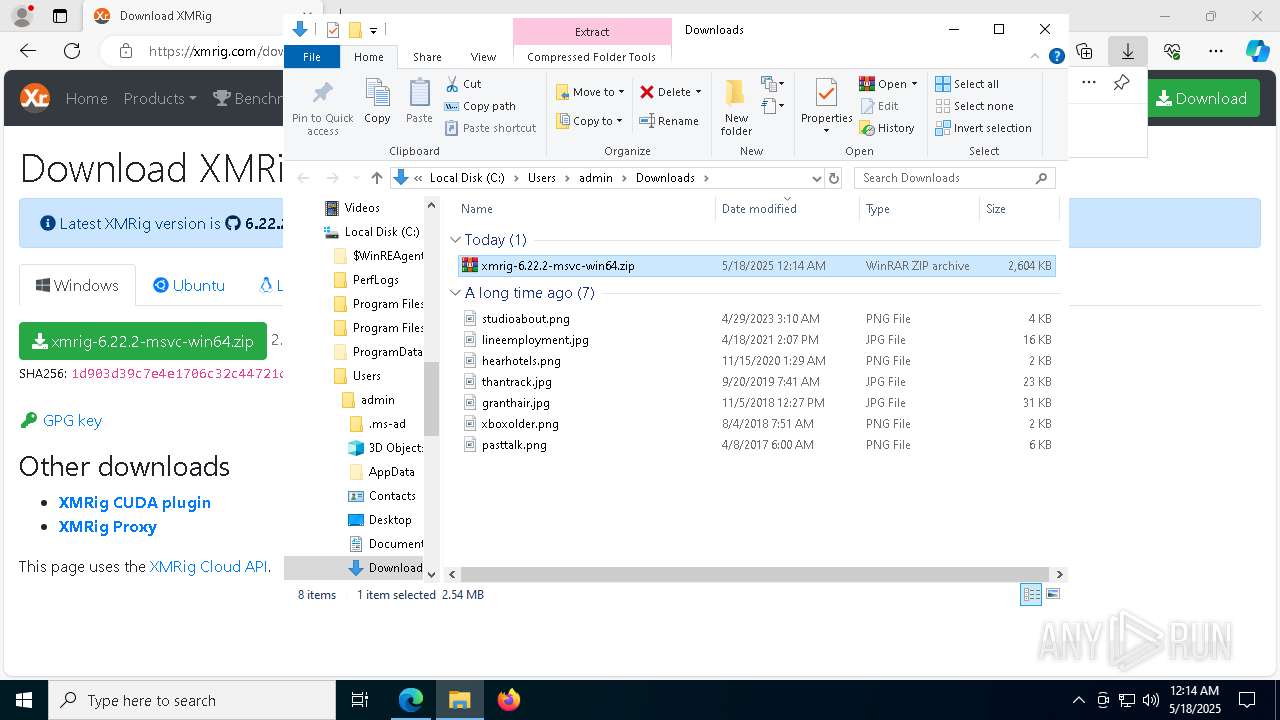Click the Cut scissors item
The image size is (1280, 720).
click(x=463, y=84)
